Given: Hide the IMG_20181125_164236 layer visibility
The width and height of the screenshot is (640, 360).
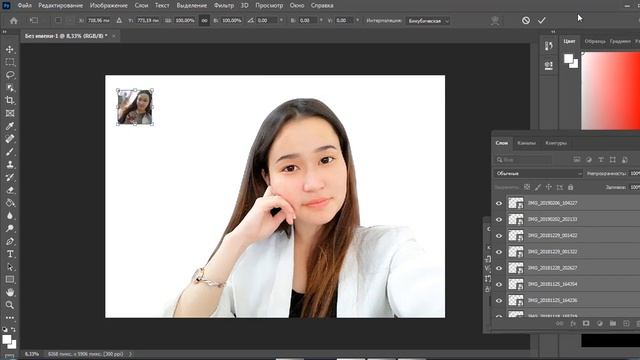Looking at the screenshot, I should (499, 300).
